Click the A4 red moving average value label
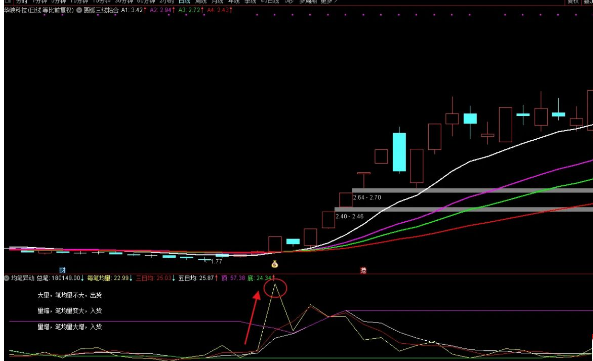The width and height of the screenshot is (593, 361). click(219, 10)
